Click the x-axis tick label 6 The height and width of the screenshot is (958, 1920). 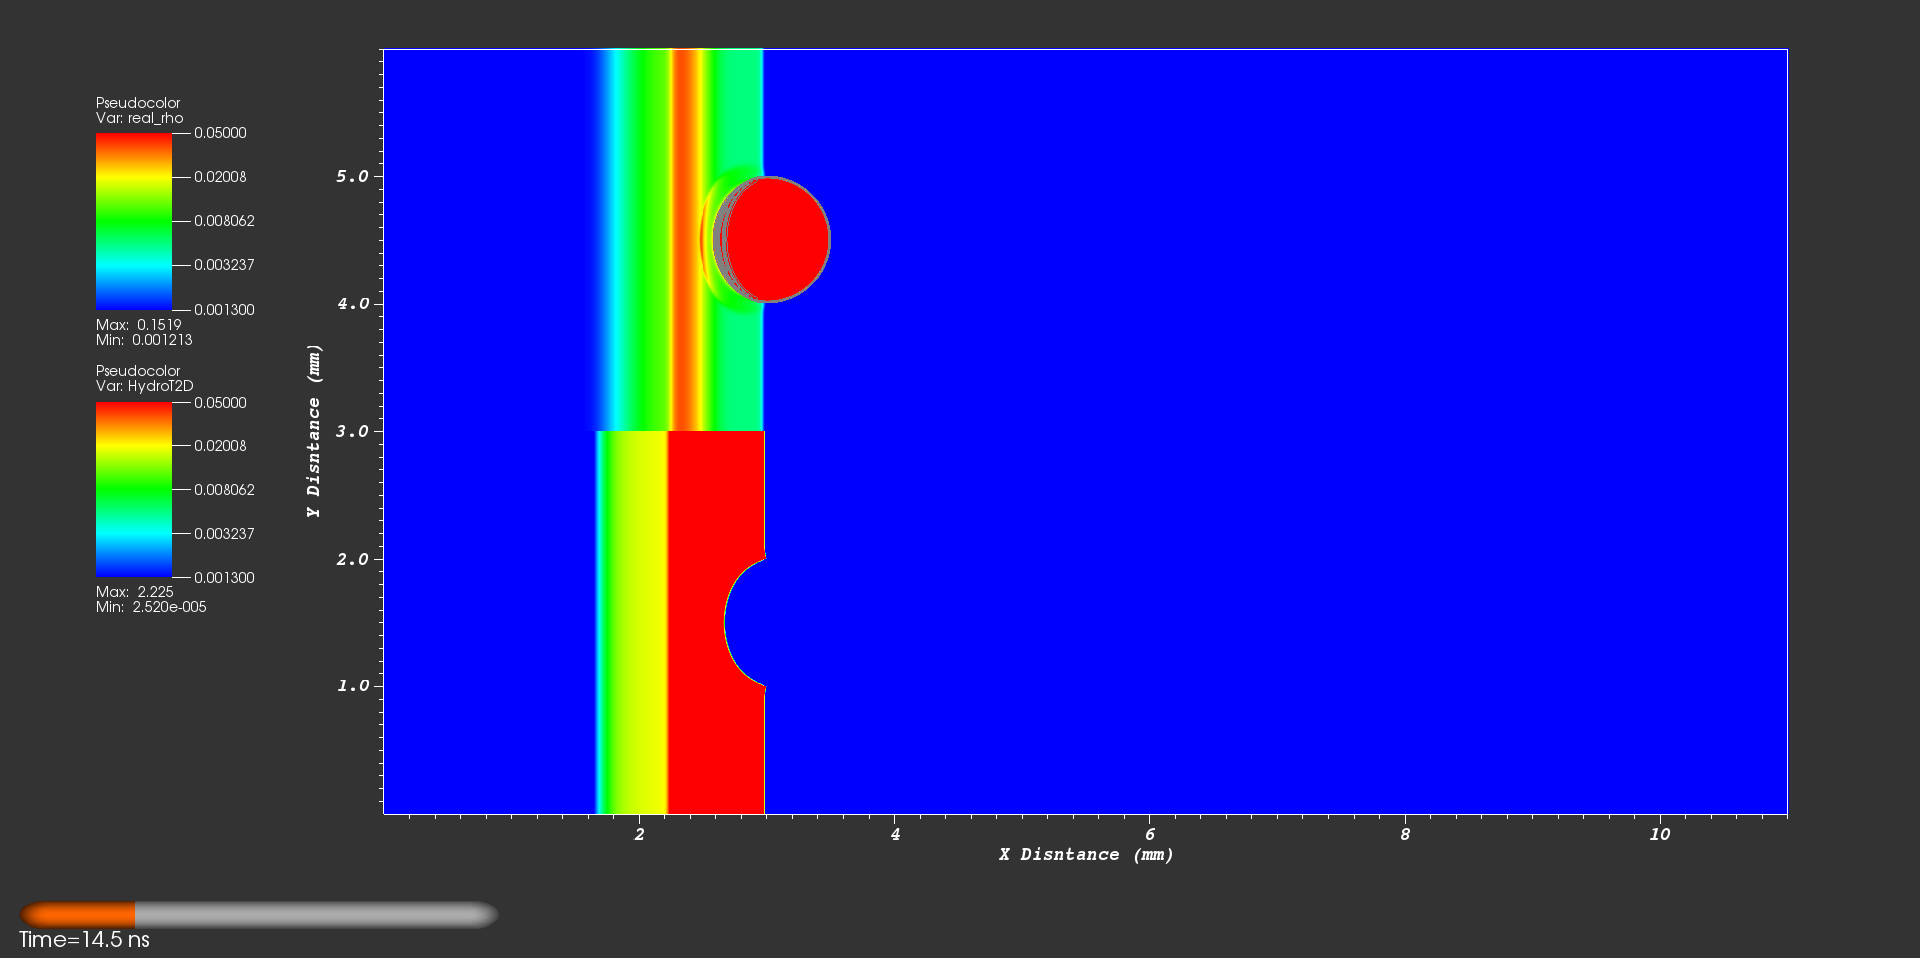tap(1150, 834)
